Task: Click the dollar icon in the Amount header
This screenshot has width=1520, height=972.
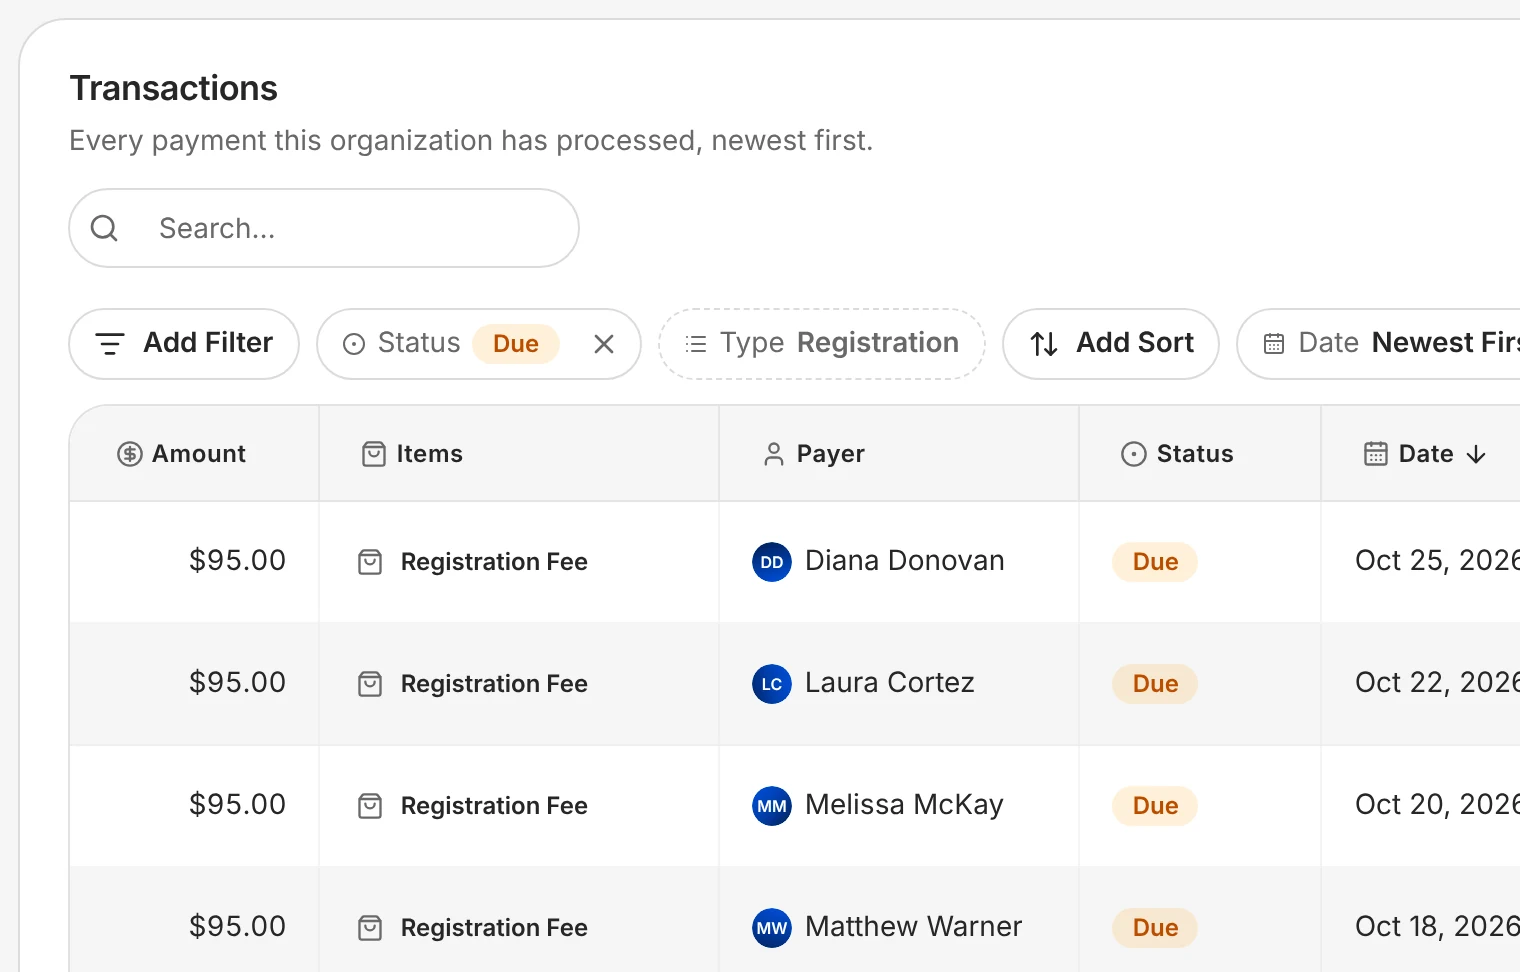Action: coord(130,454)
